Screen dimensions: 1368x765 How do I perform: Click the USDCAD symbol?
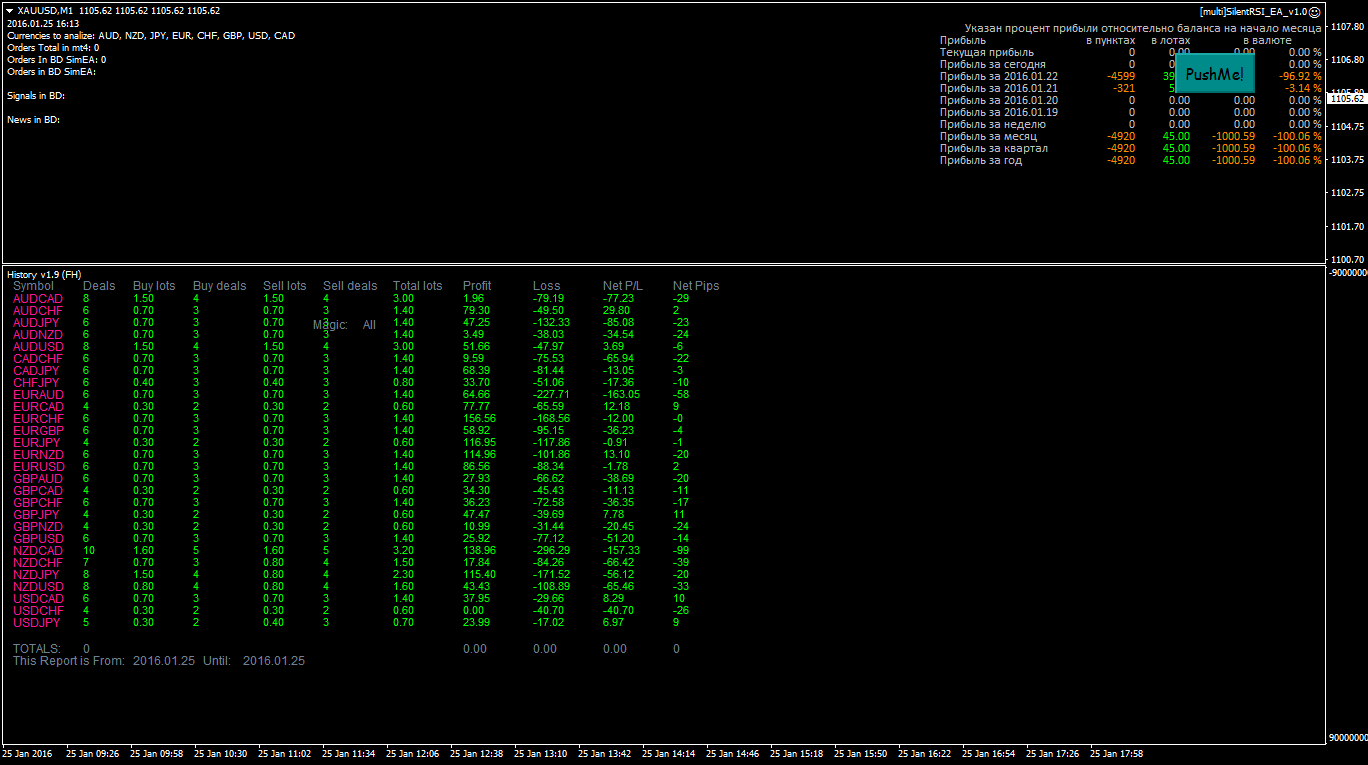[38, 598]
